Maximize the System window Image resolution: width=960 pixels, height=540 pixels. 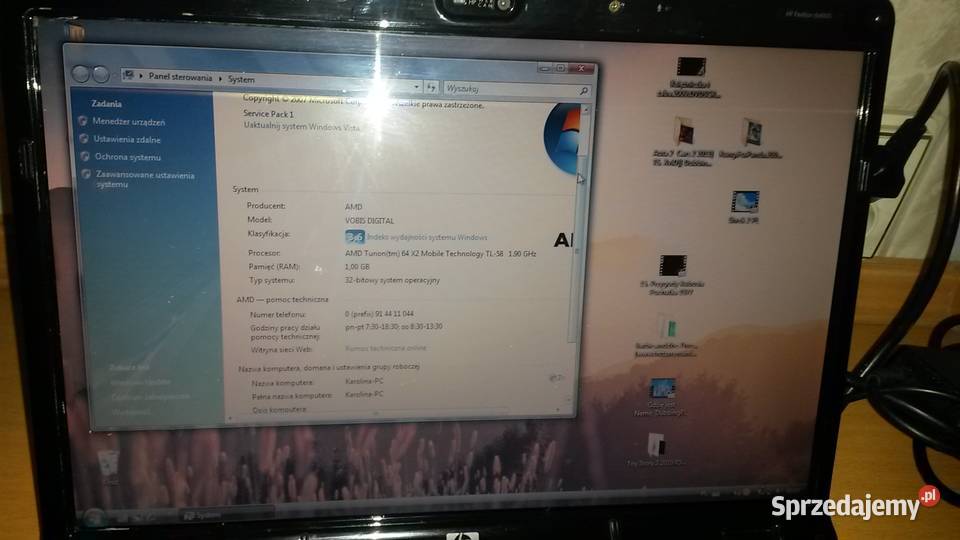(x=560, y=68)
